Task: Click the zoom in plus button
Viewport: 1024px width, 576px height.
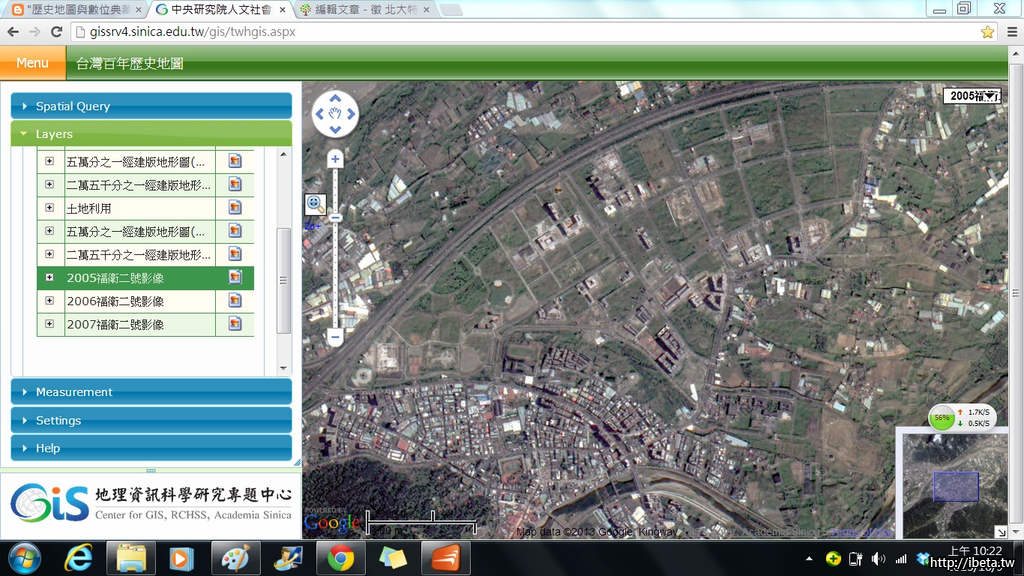Action: coord(335,159)
